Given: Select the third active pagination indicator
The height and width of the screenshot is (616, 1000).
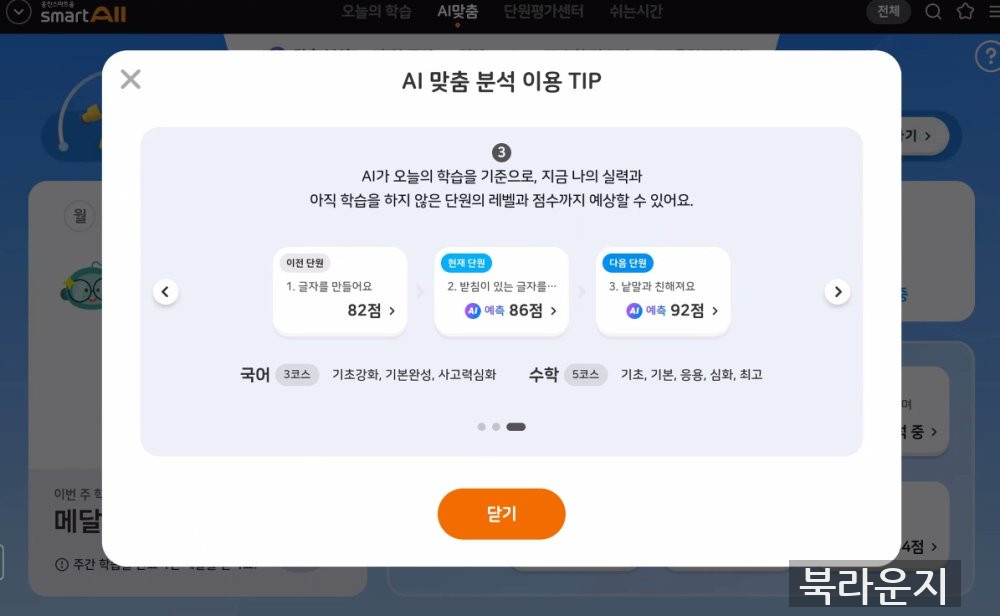Looking at the screenshot, I should 516,427.
